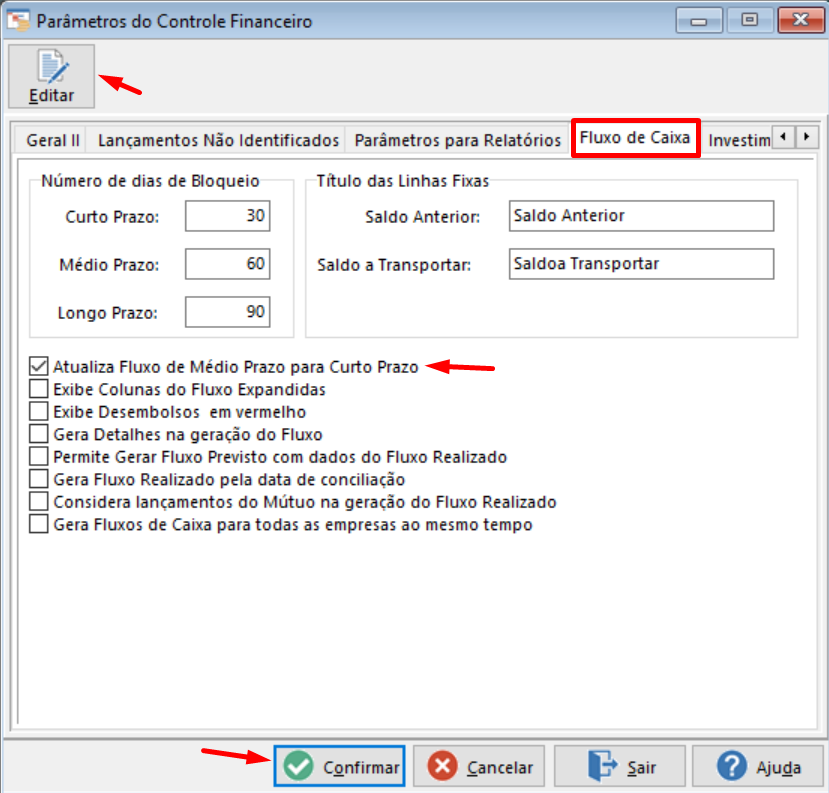Open the partially visible Investim tab

[739, 140]
